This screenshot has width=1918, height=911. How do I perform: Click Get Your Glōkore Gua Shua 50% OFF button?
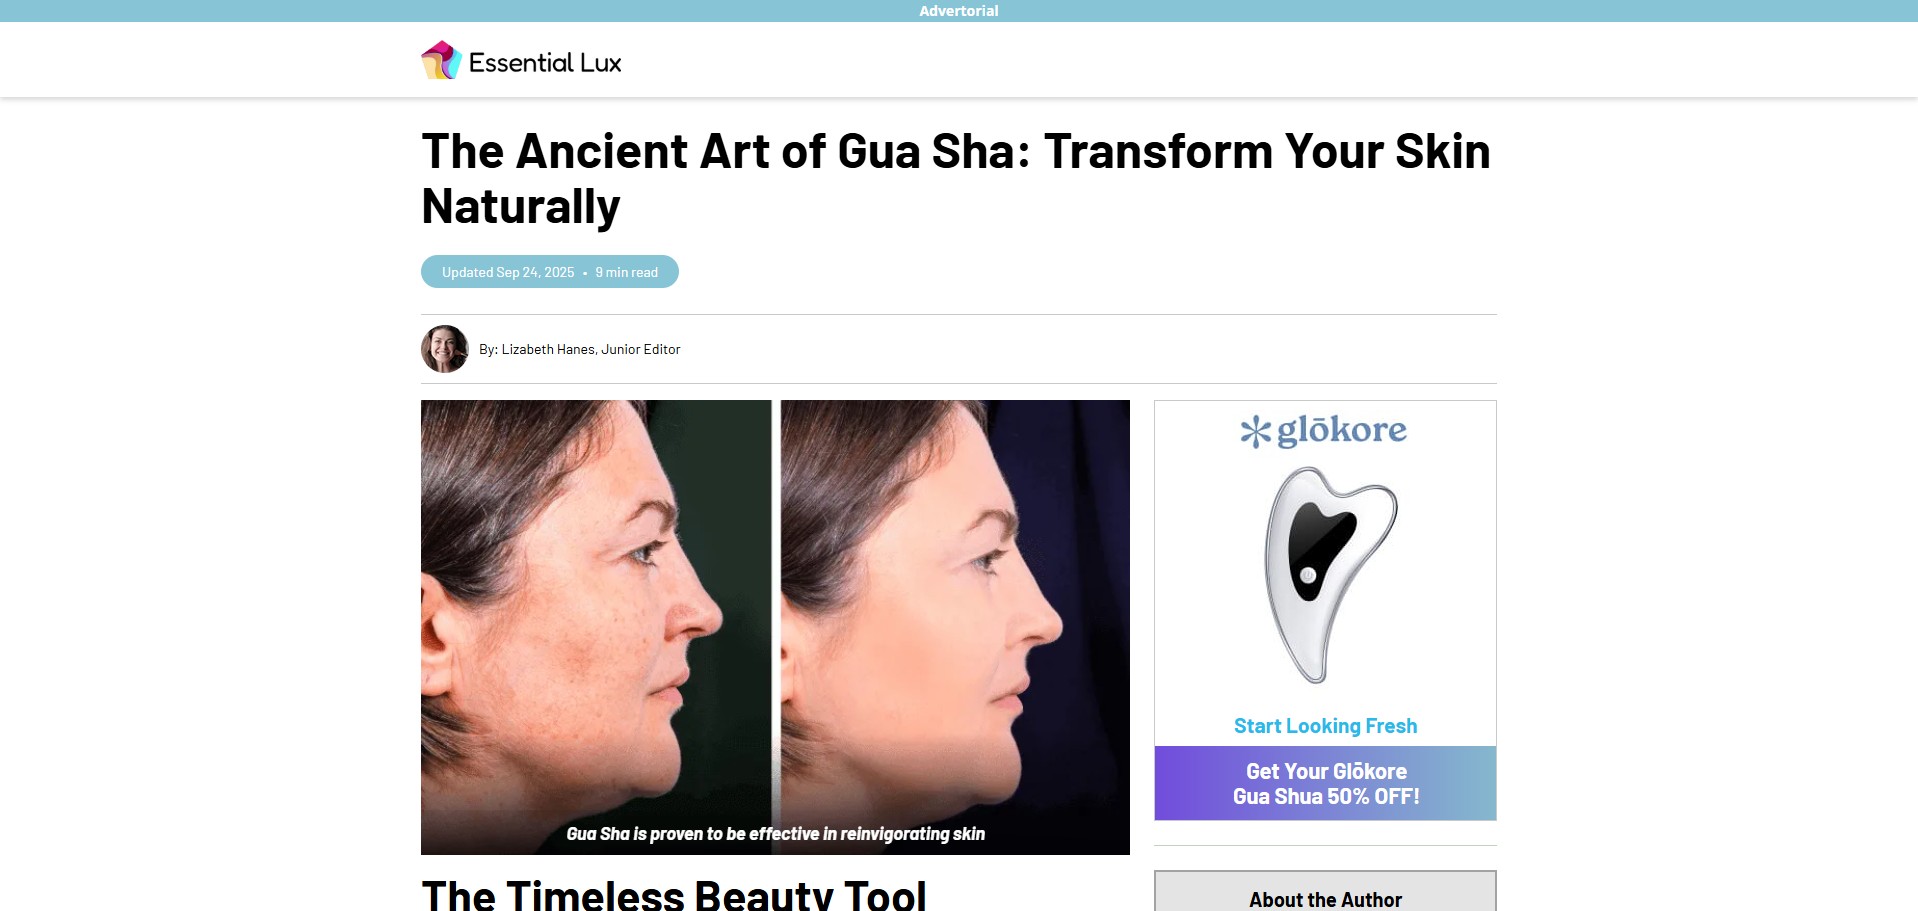pos(1325,783)
